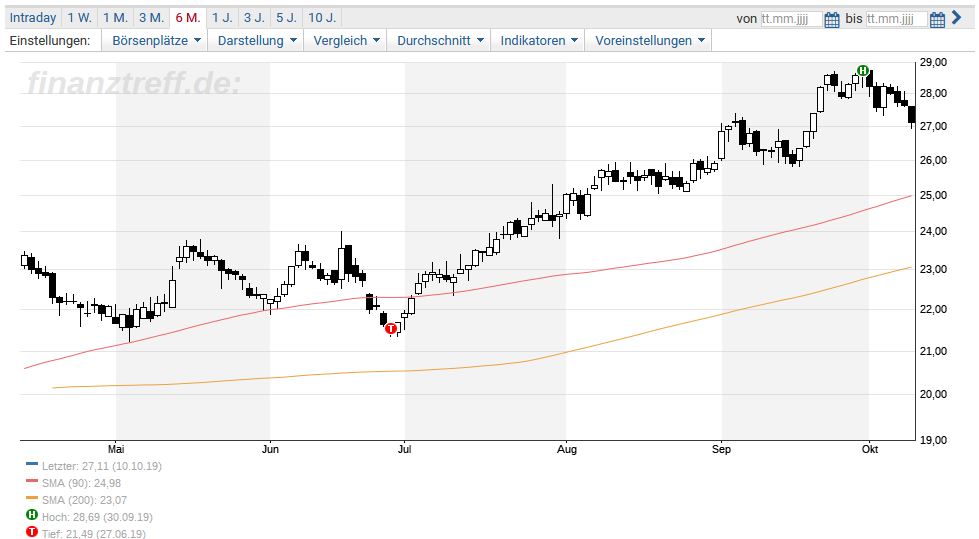Open calendar picker for 'von' date
This screenshot has height=539, width=979.
[x=832, y=19]
